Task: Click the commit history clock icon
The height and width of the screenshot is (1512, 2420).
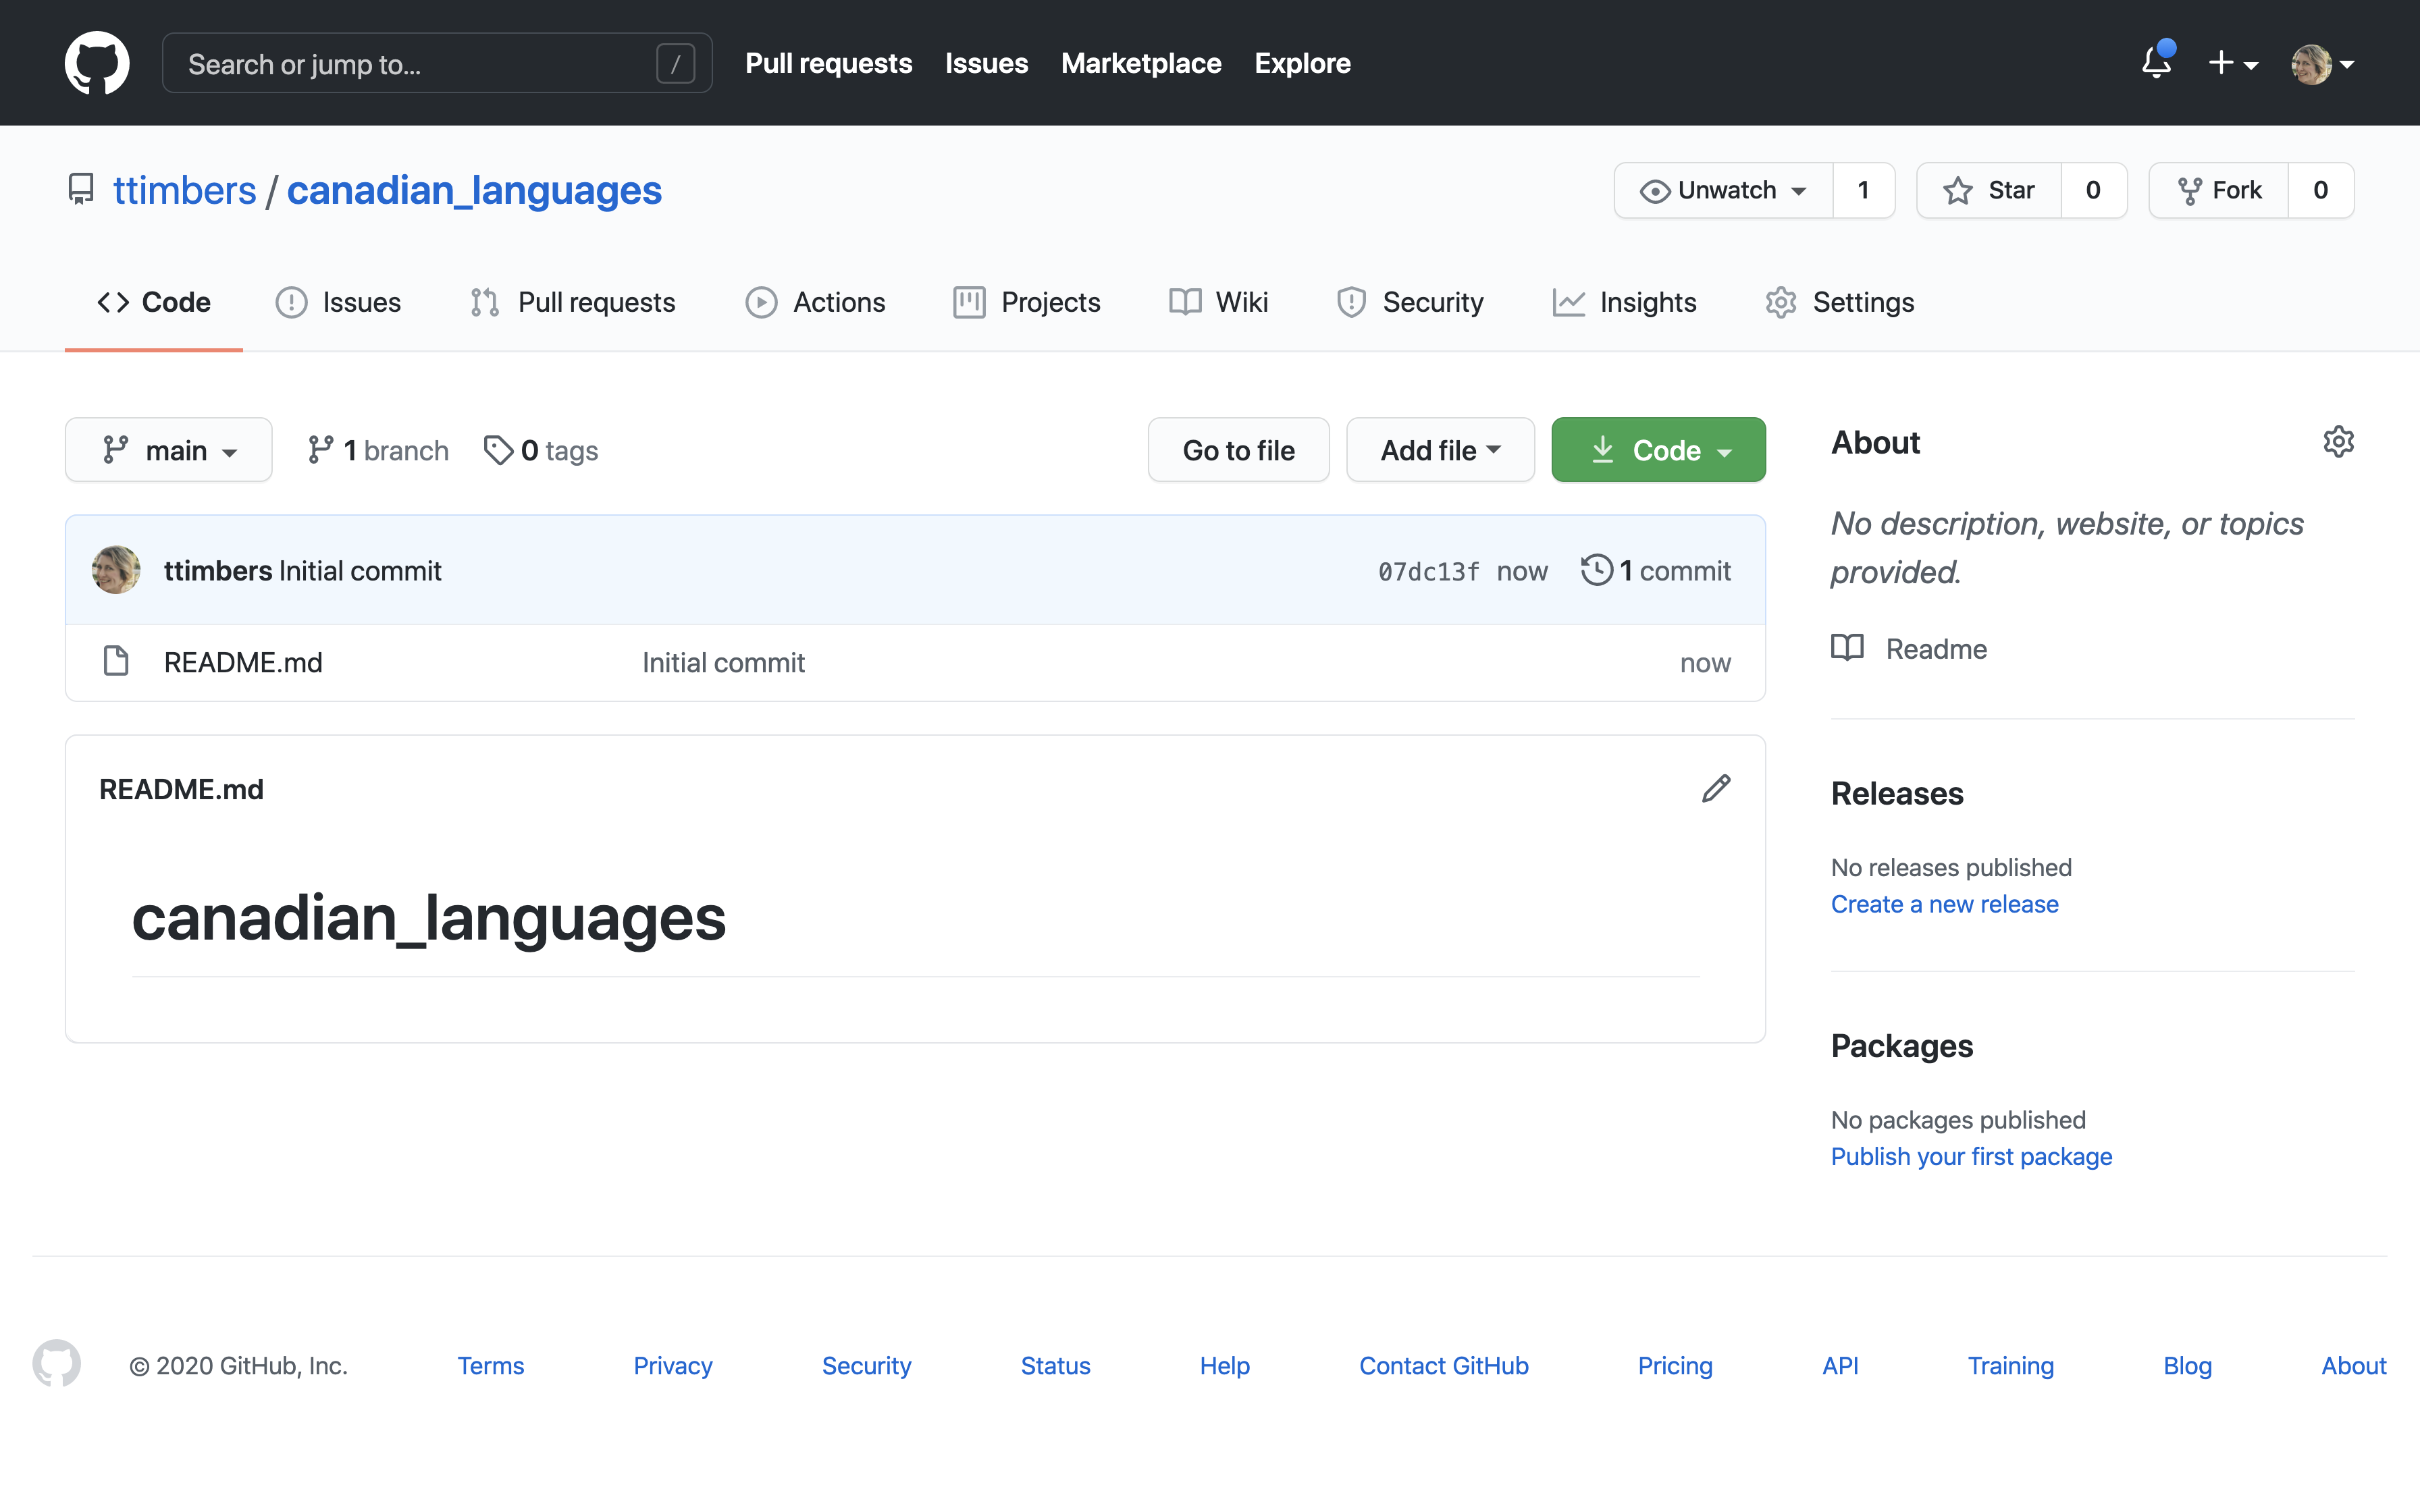Action: [1597, 570]
